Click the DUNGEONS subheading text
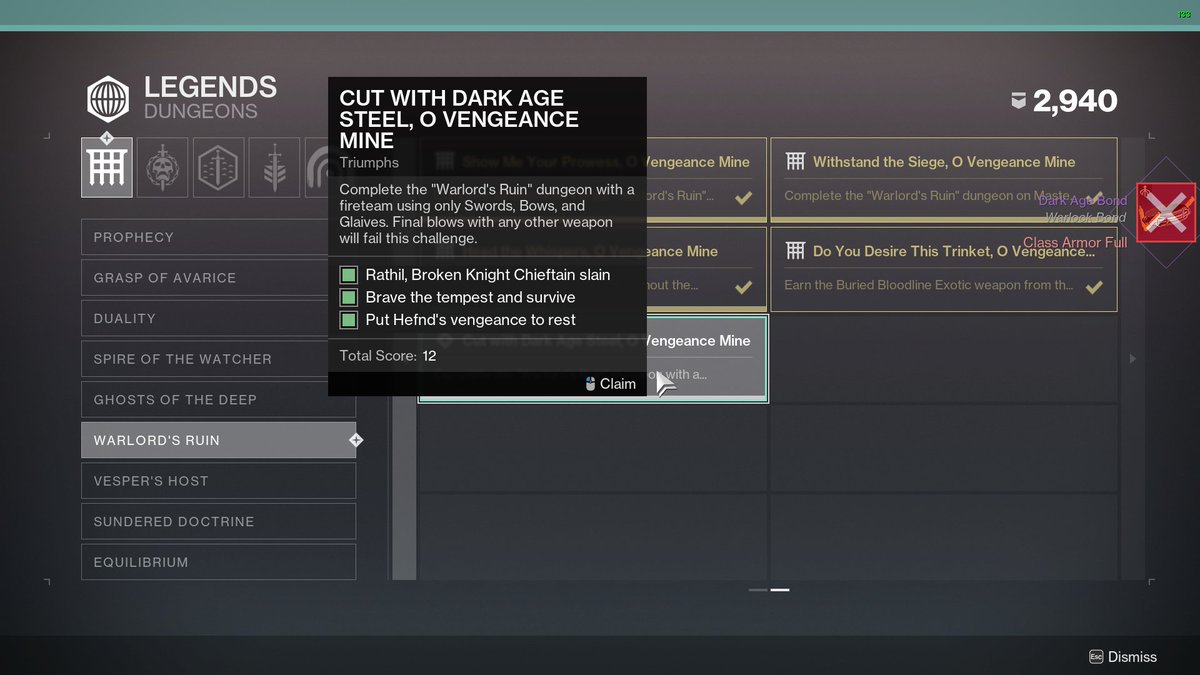 pos(201,112)
